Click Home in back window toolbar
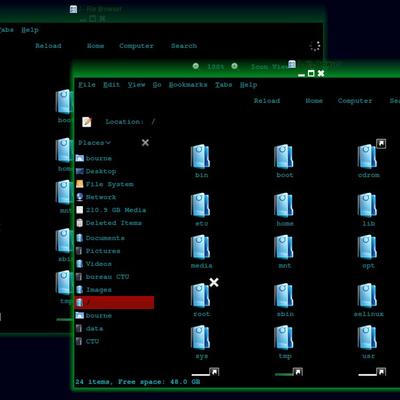This screenshot has height=400, width=400. pyautogui.click(x=95, y=46)
